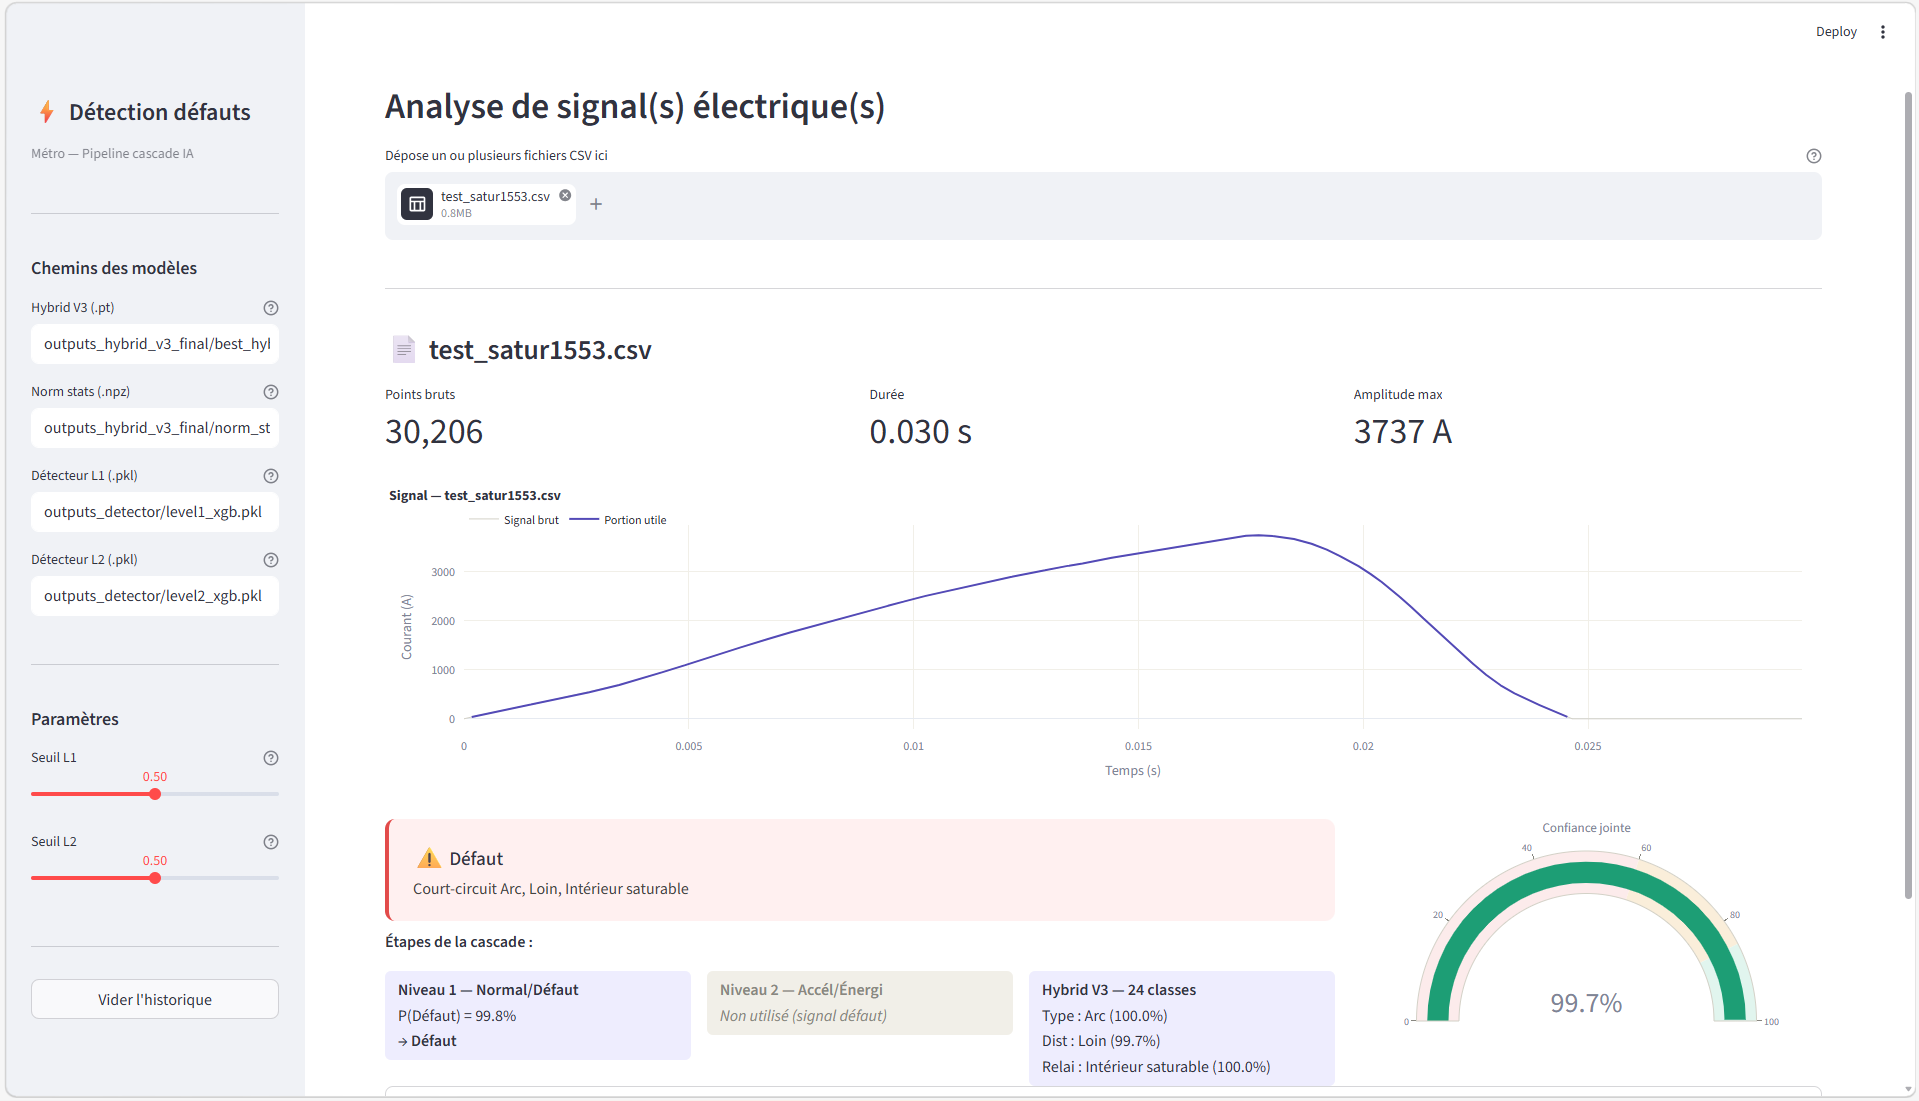This screenshot has height=1101, width=1919.
Task: Show help for Seuil L2 slider
Action: 270,842
